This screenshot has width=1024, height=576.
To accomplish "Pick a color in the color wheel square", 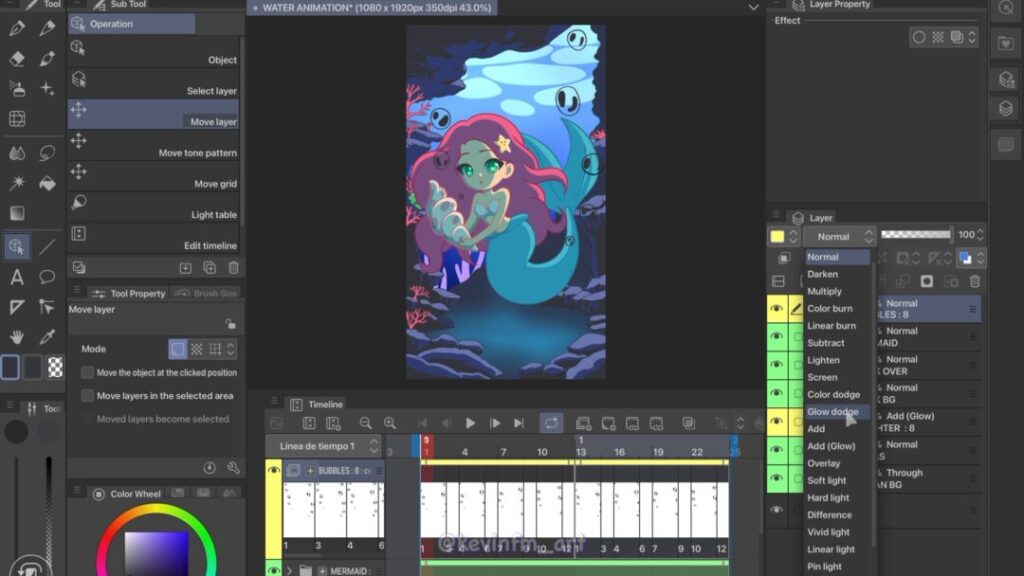I will (x=157, y=554).
